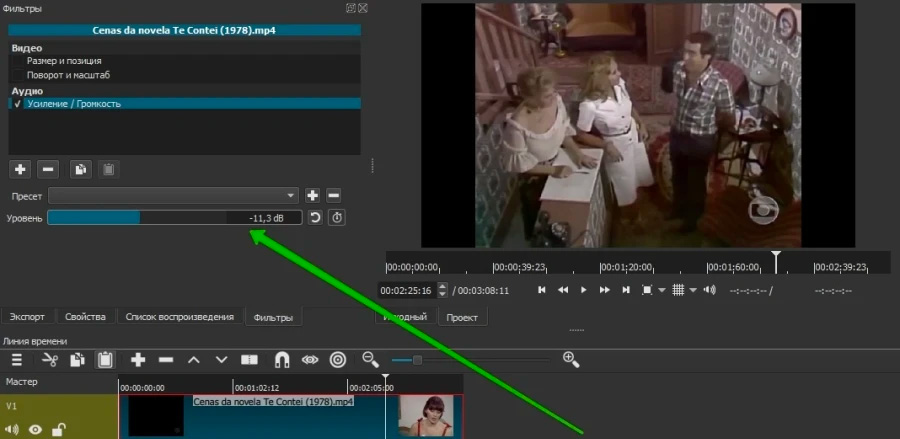Paste filters icon in Filters panel
The image size is (900, 439).
pyautogui.click(x=108, y=169)
